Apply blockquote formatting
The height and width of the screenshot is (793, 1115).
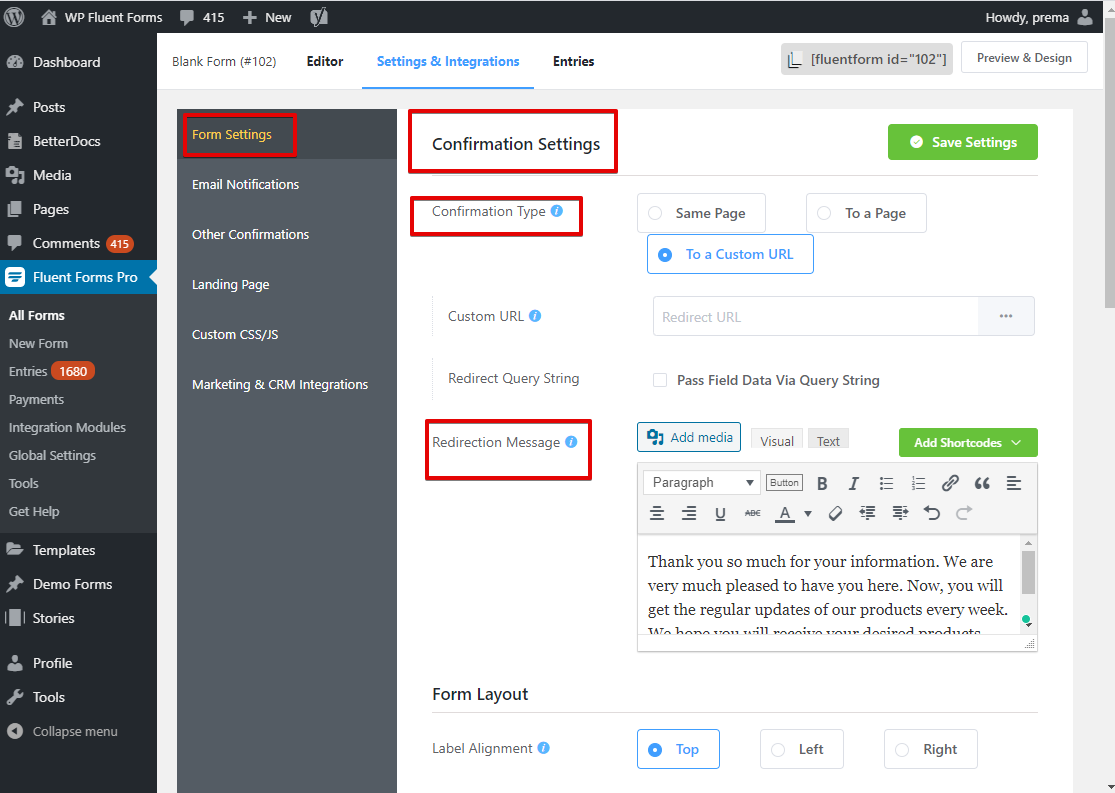pyautogui.click(x=982, y=484)
